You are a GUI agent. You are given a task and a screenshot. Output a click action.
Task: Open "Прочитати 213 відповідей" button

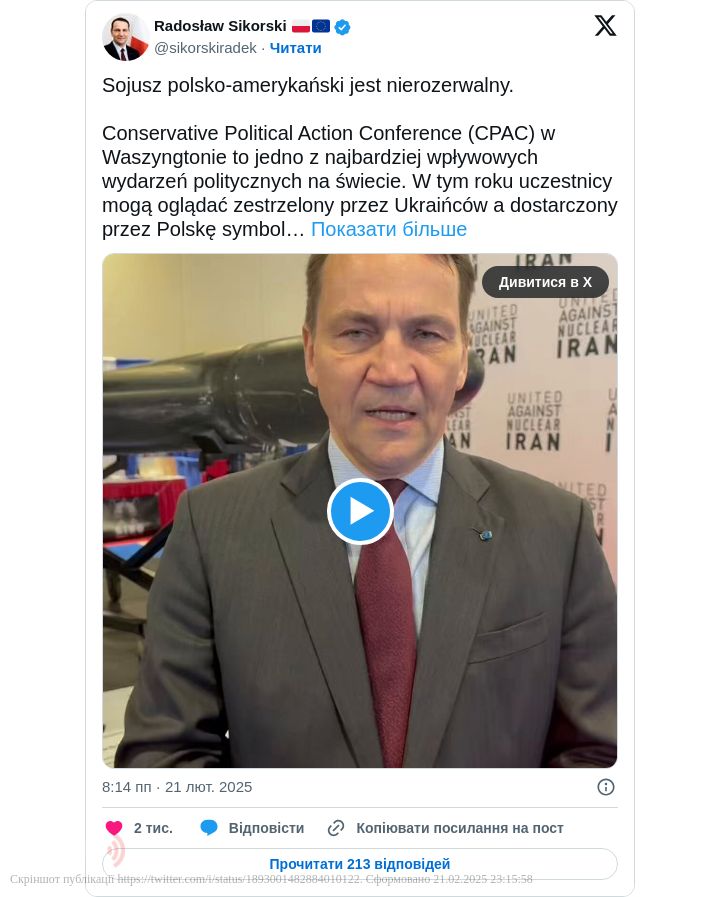[x=360, y=864]
